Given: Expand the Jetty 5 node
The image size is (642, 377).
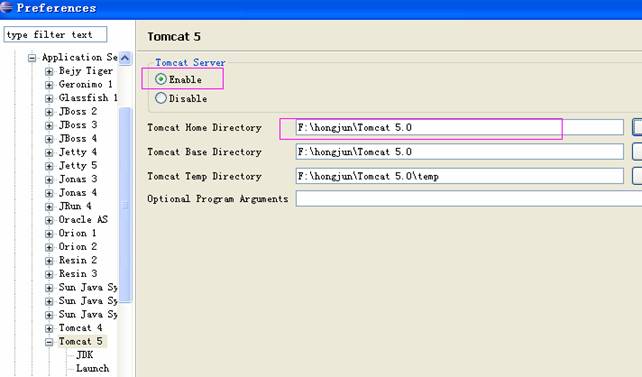Looking at the screenshot, I should coord(49,166).
